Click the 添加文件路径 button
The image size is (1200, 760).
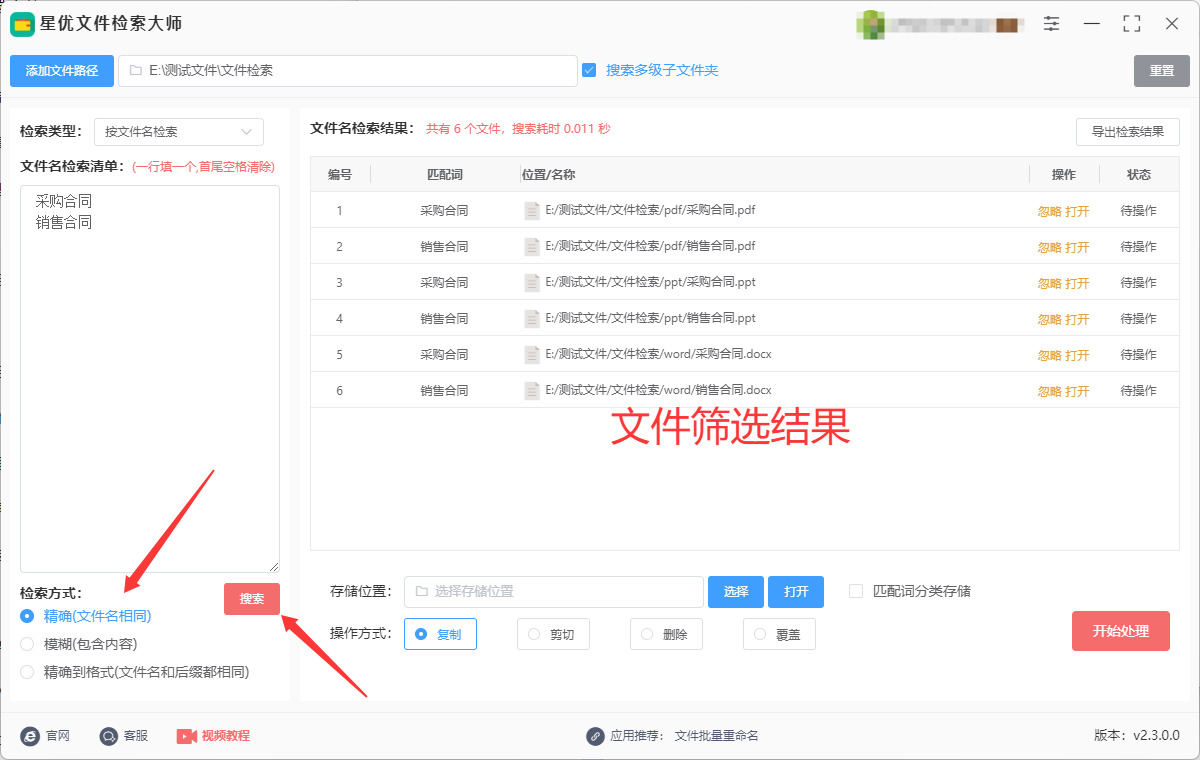[x=62, y=71]
